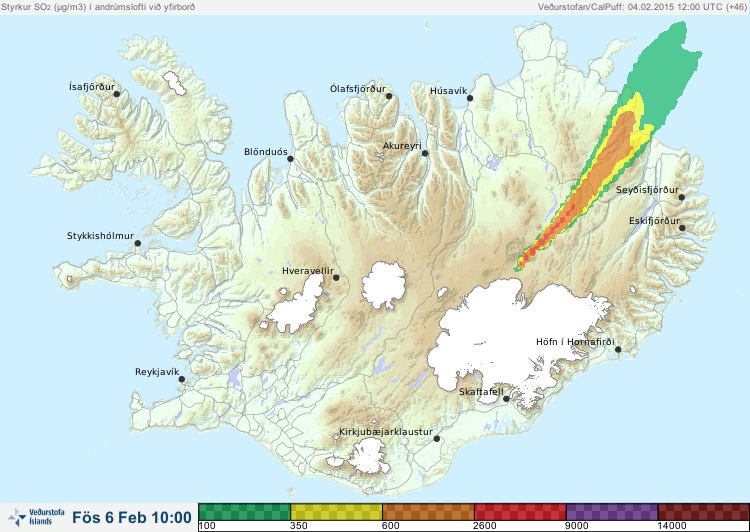Click the orange 600 legend color block
The height and width of the screenshot is (532, 750).
(x=428, y=512)
